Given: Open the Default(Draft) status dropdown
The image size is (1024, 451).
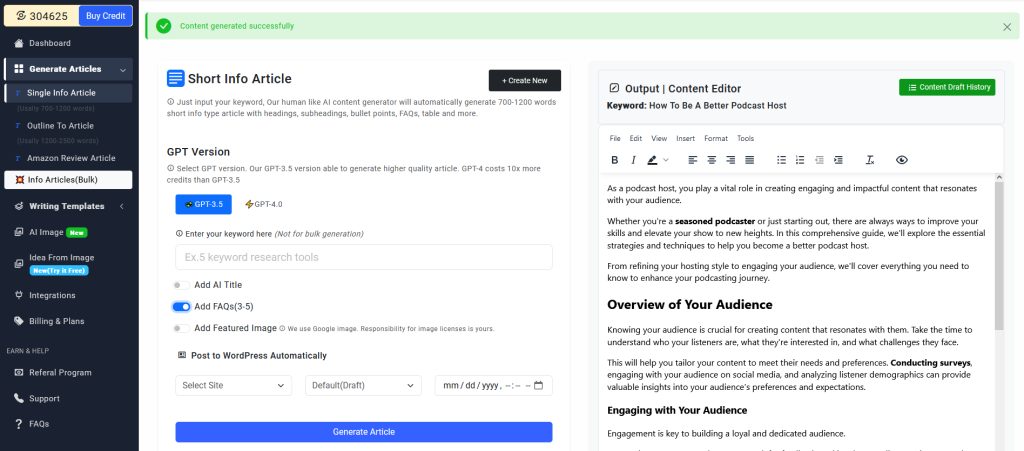Looking at the screenshot, I should pyautogui.click(x=363, y=385).
